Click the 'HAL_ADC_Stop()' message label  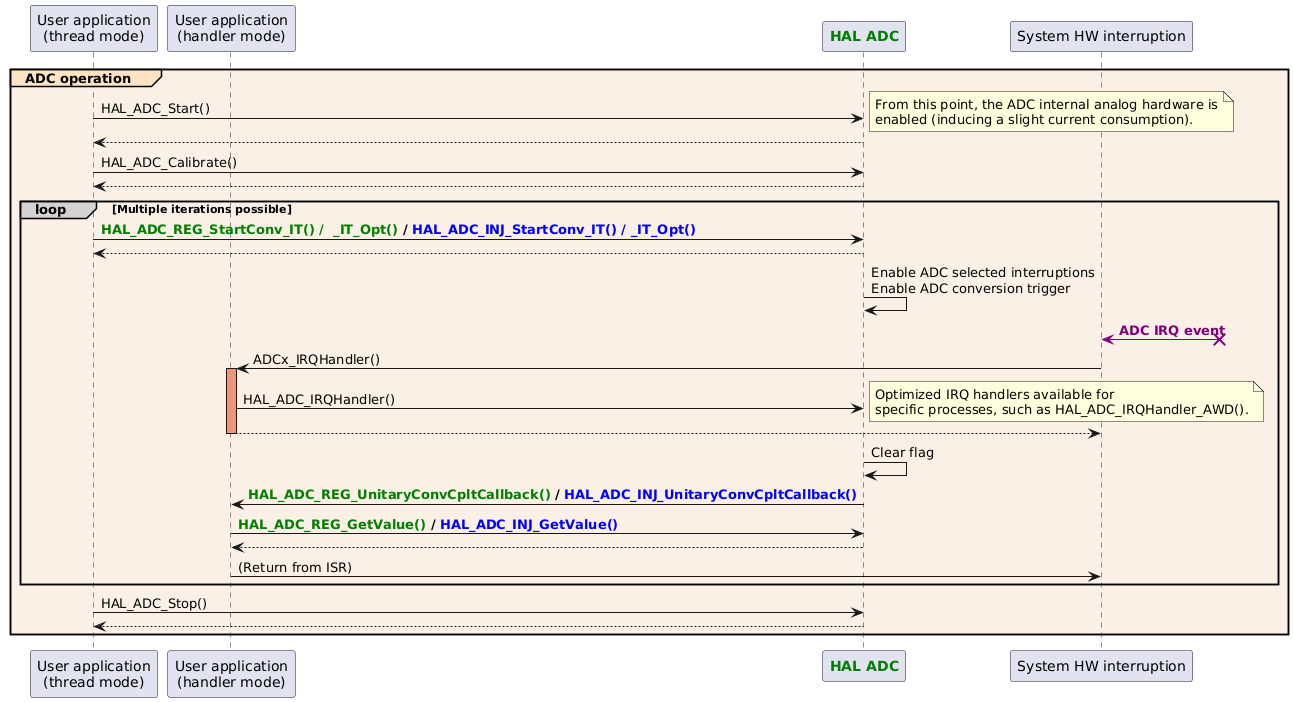(x=154, y=603)
